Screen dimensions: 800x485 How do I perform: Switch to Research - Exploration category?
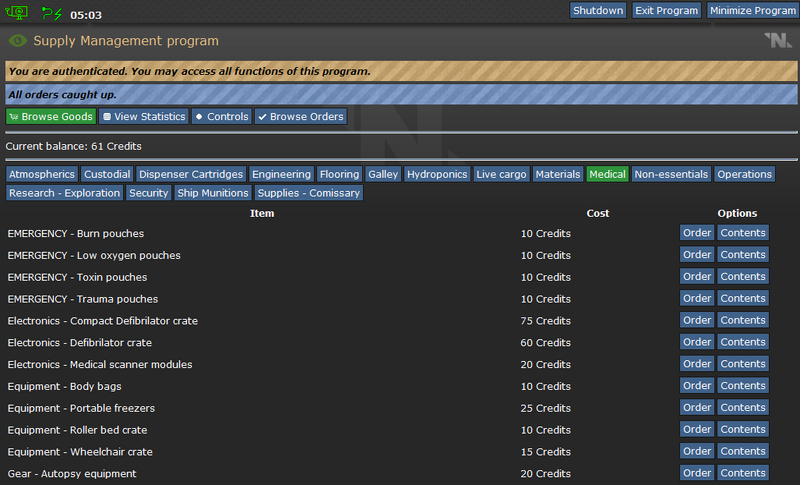pos(64,193)
